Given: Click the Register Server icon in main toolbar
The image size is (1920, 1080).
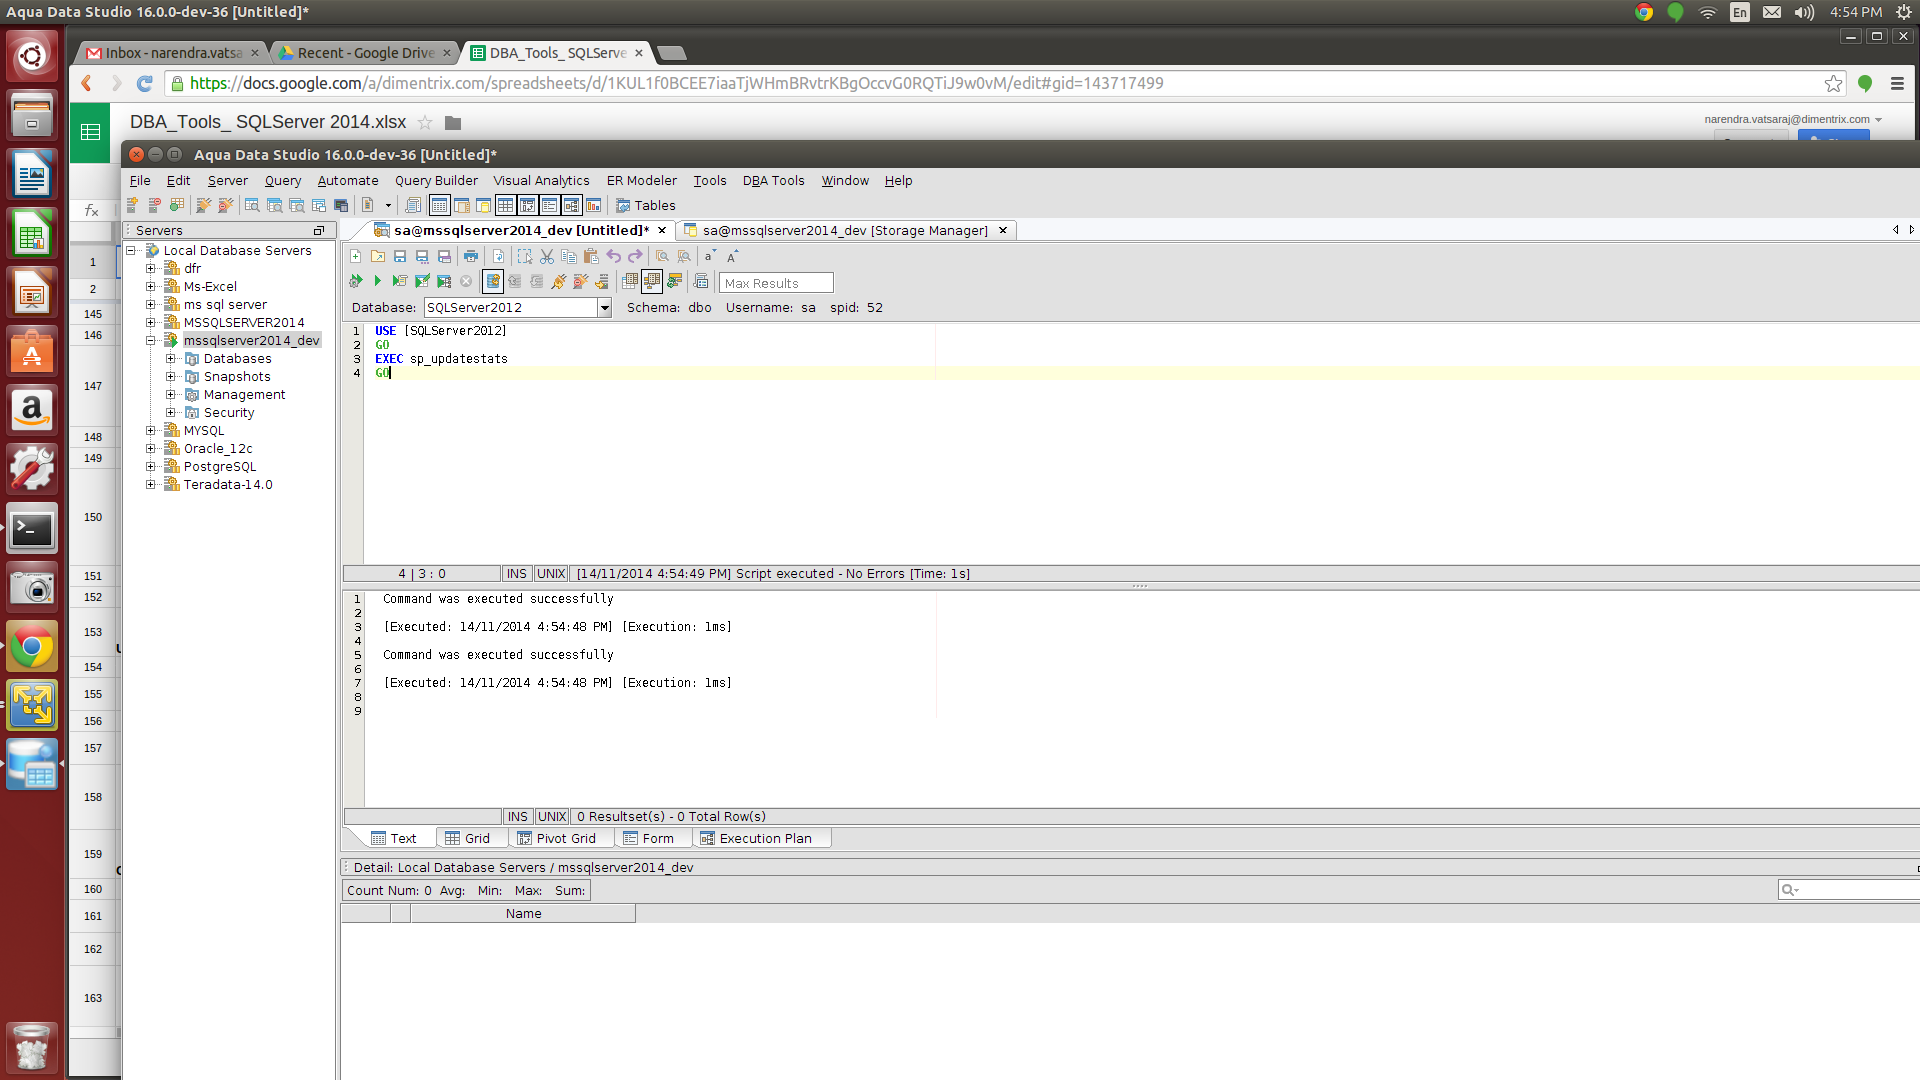Looking at the screenshot, I should (132, 206).
